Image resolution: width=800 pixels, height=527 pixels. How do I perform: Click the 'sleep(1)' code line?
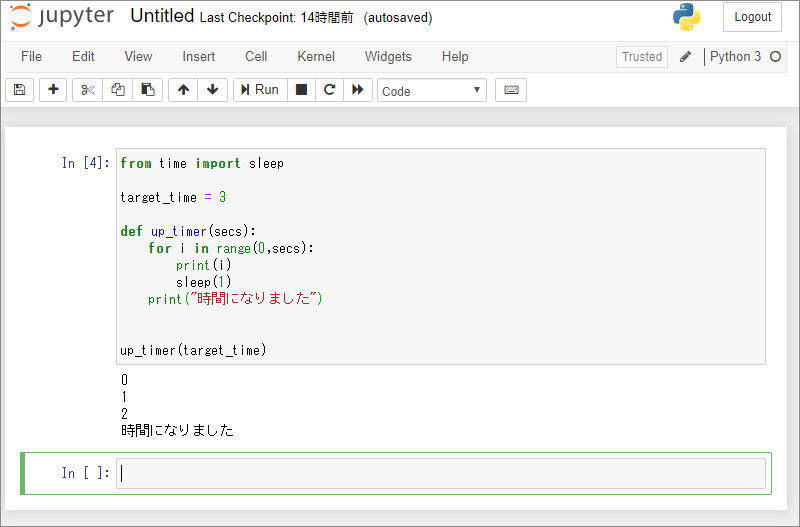204,282
